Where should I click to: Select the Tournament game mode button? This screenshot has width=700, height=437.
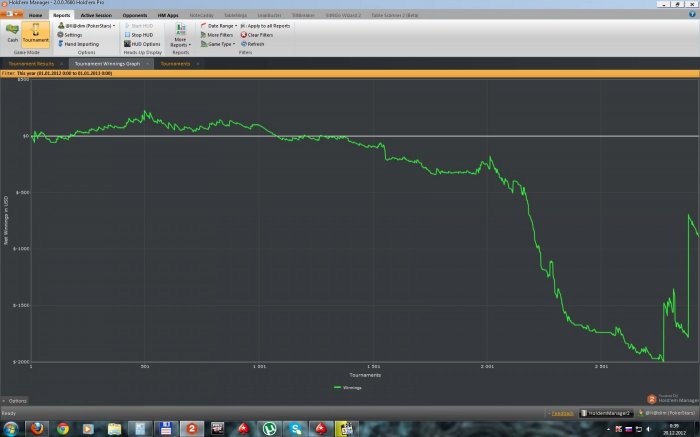click(x=35, y=33)
